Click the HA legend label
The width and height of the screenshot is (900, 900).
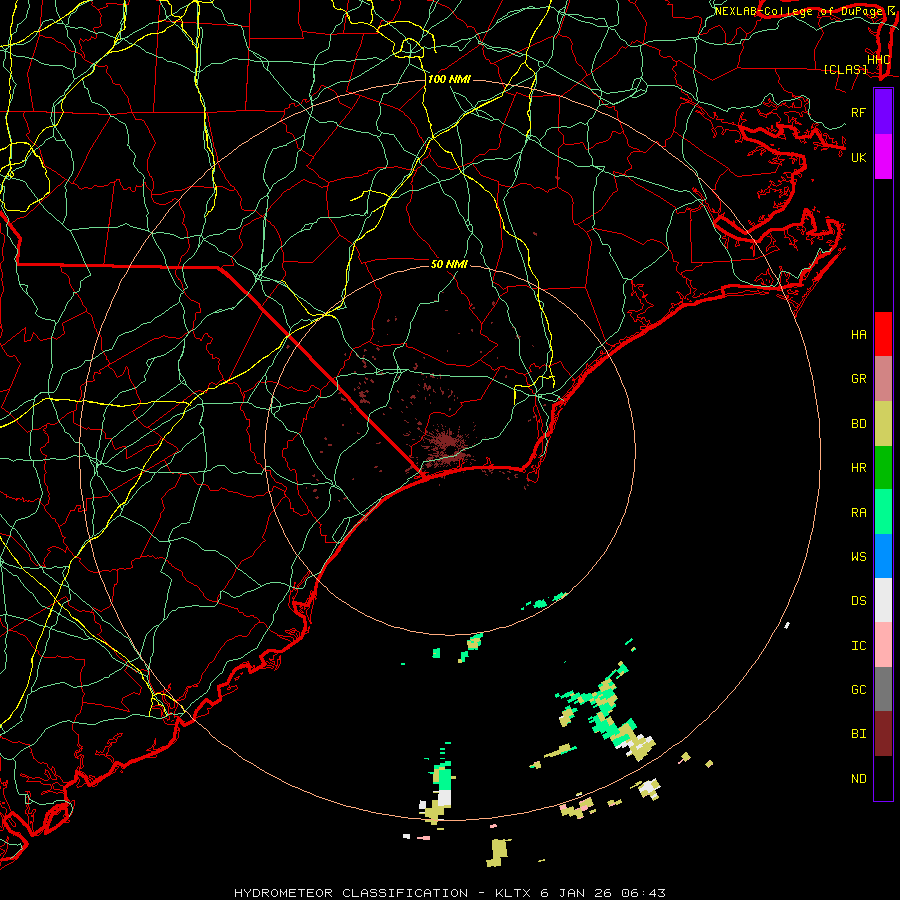pos(858,335)
